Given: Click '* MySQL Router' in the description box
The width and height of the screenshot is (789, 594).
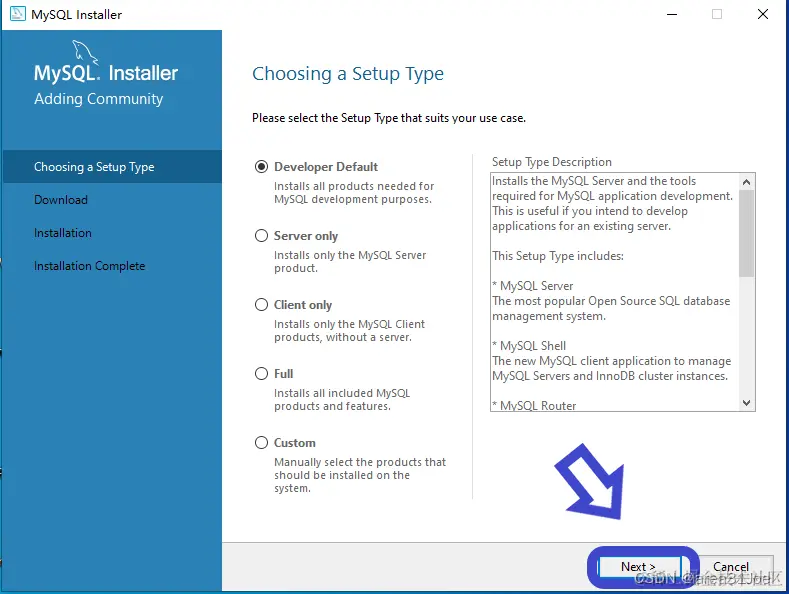Looking at the screenshot, I should point(534,406).
